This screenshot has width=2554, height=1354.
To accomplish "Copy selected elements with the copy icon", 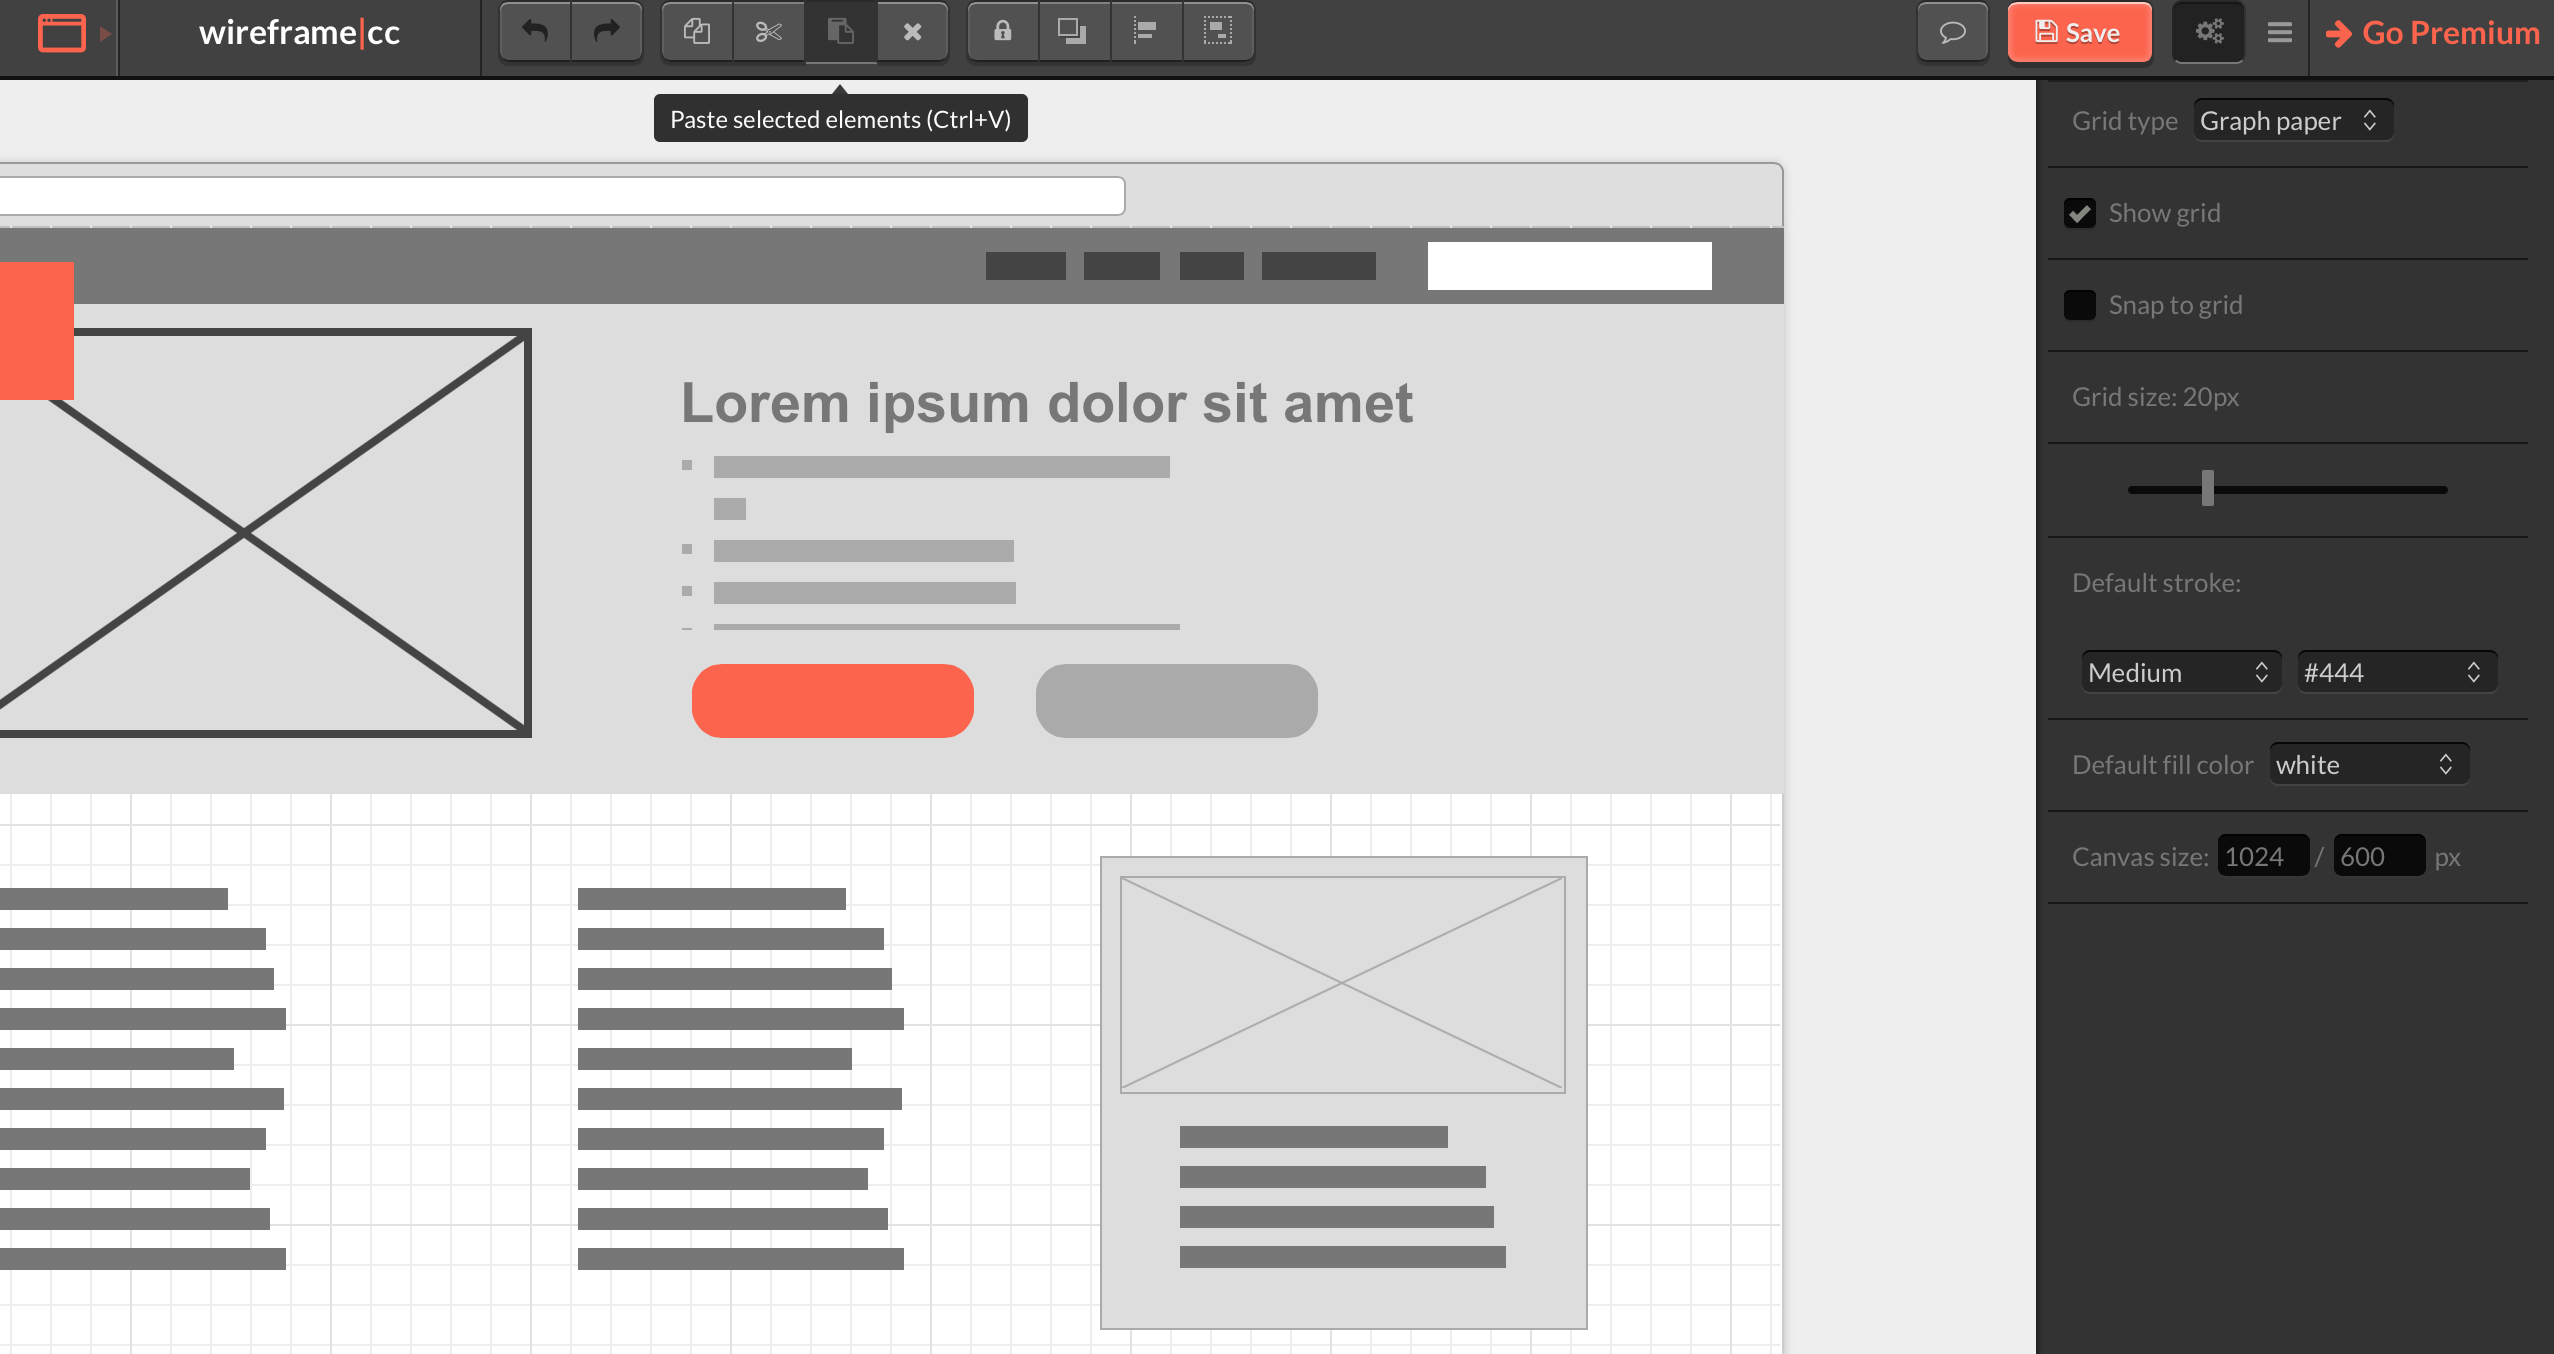I will coord(697,32).
